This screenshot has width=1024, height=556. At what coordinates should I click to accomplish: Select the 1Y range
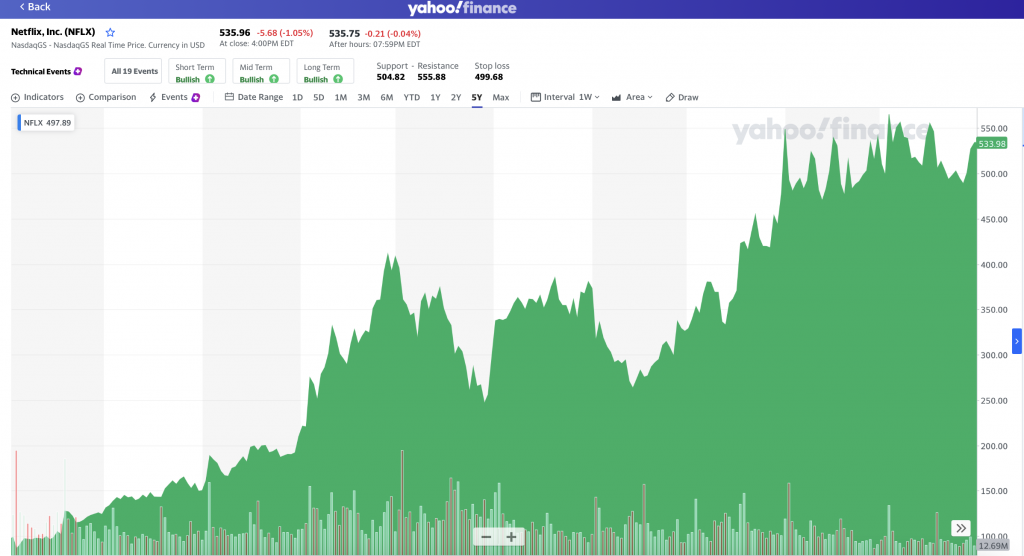click(435, 97)
